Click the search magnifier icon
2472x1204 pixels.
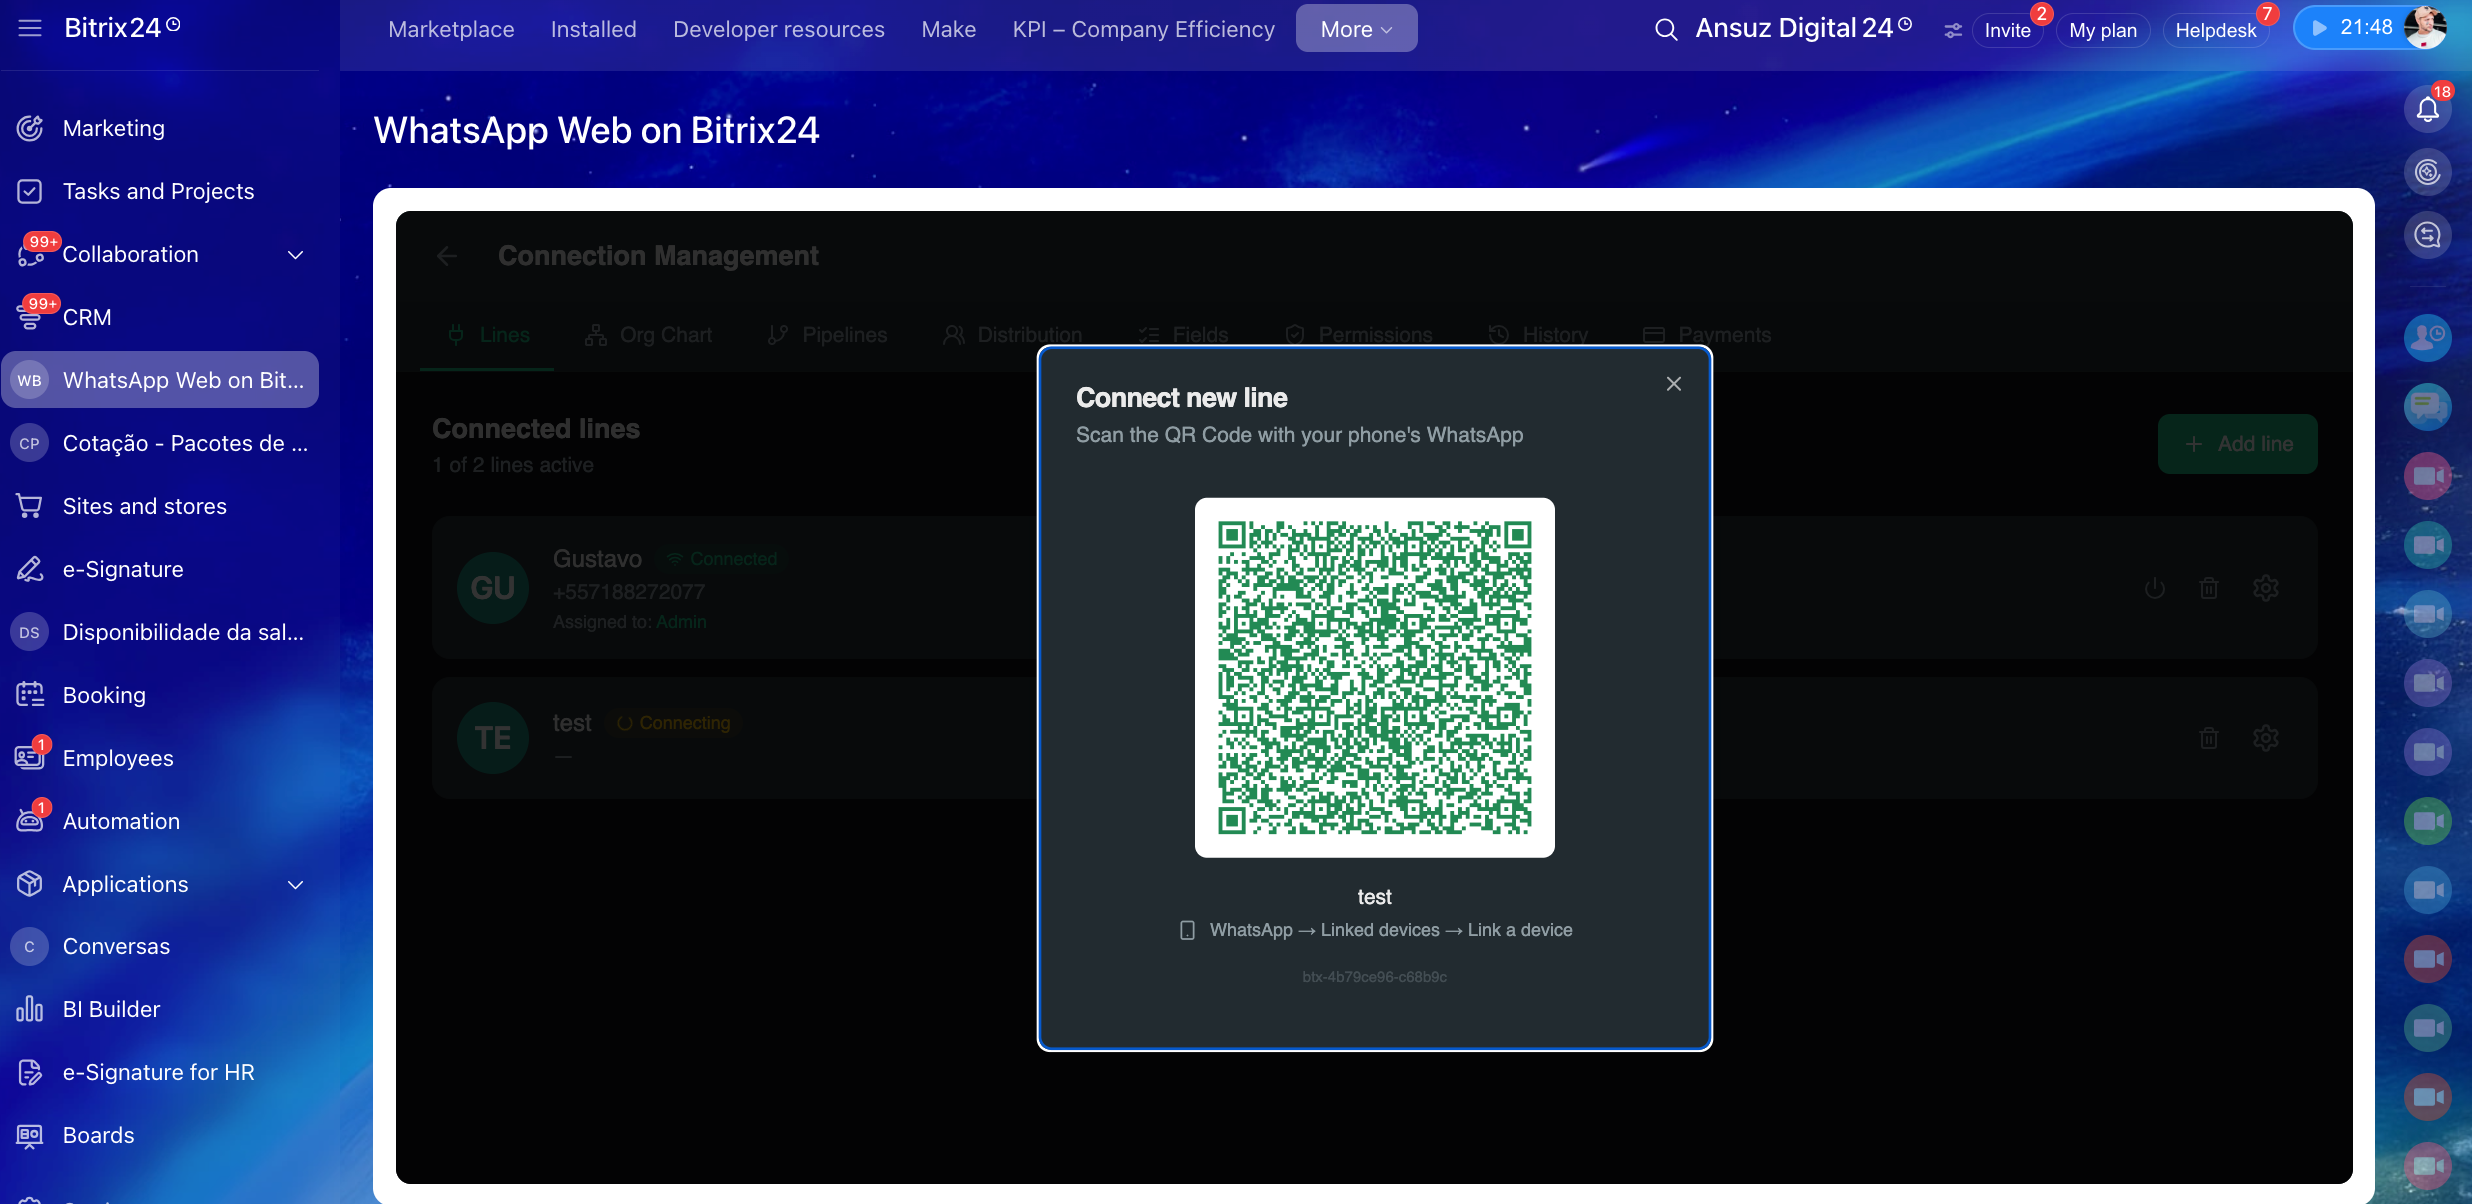pos(1665,30)
